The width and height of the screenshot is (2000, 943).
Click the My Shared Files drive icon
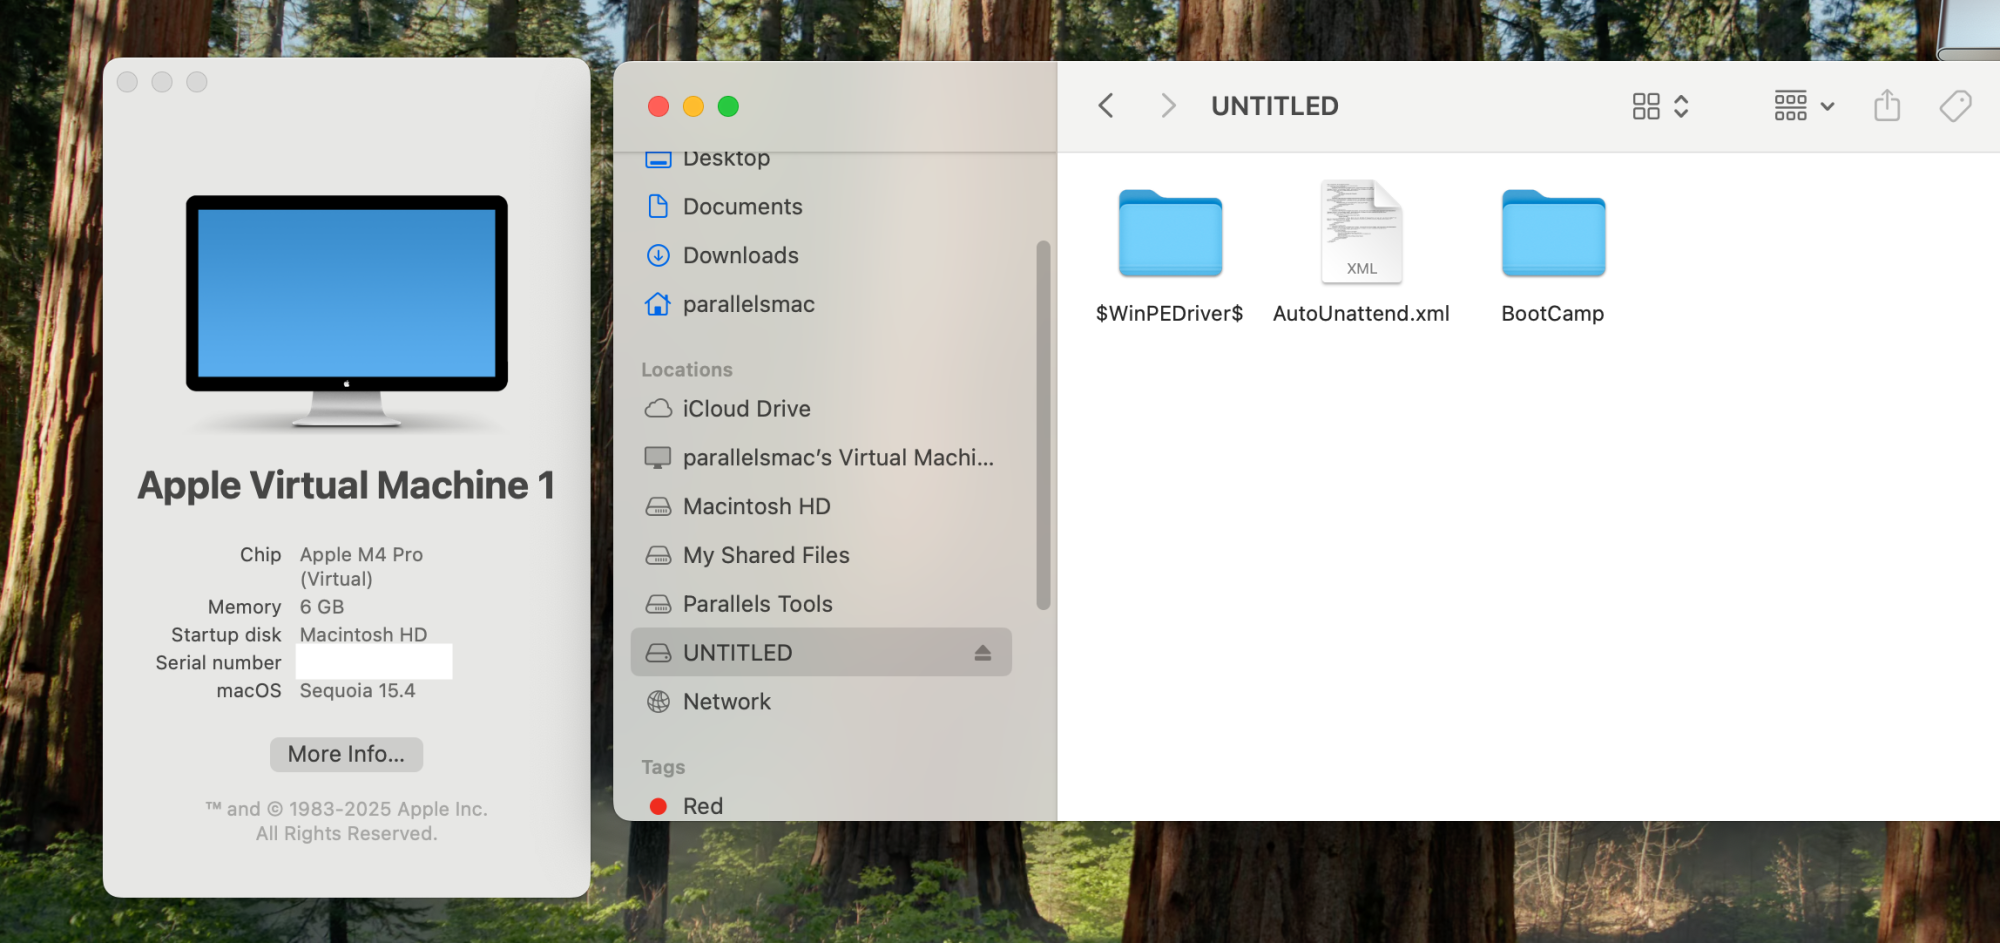click(658, 556)
